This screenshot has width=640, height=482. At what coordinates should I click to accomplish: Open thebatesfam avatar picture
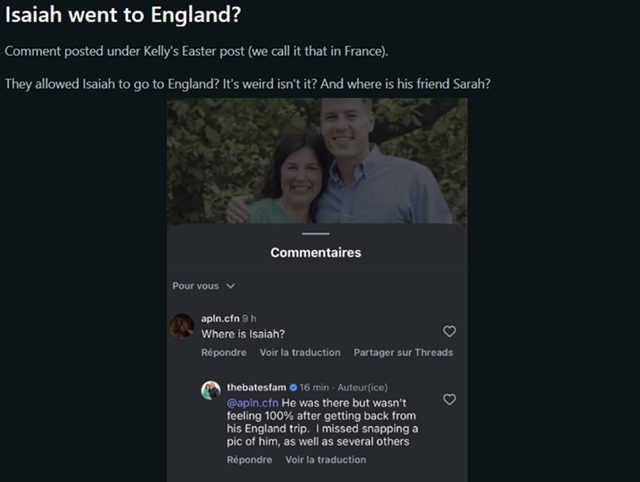click(x=211, y=391)
